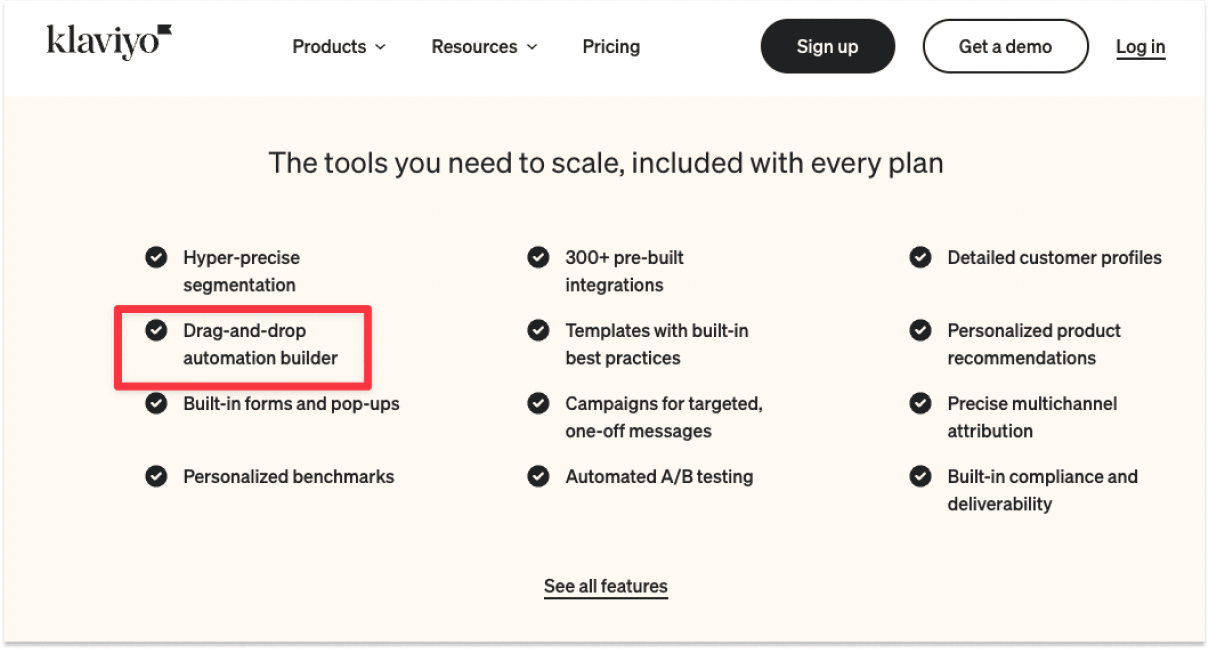Image resolution: width=1209 pixels, height=650 pixels.
Task: Click the checkmark beside Built-in compliance and deliverability
Action: click(920, 476)
